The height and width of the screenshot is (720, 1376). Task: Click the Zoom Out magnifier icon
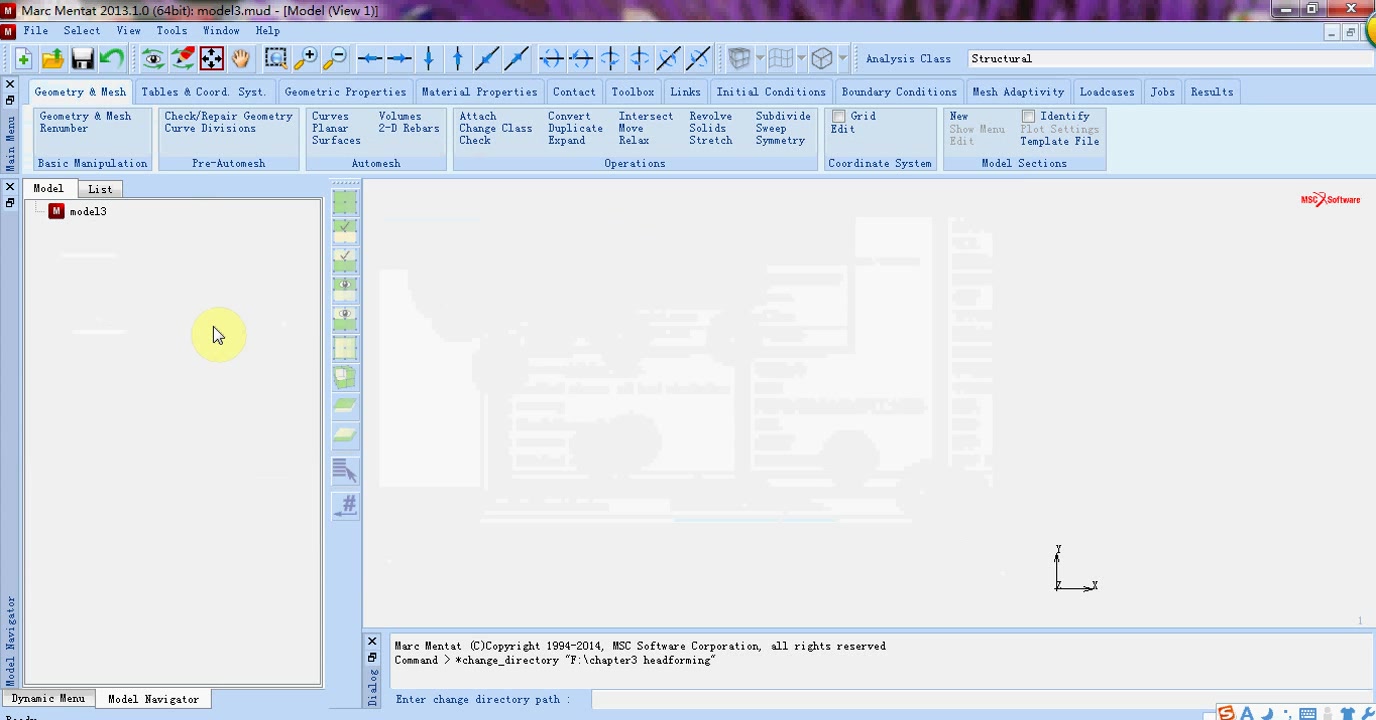click(x=335, y=59)
